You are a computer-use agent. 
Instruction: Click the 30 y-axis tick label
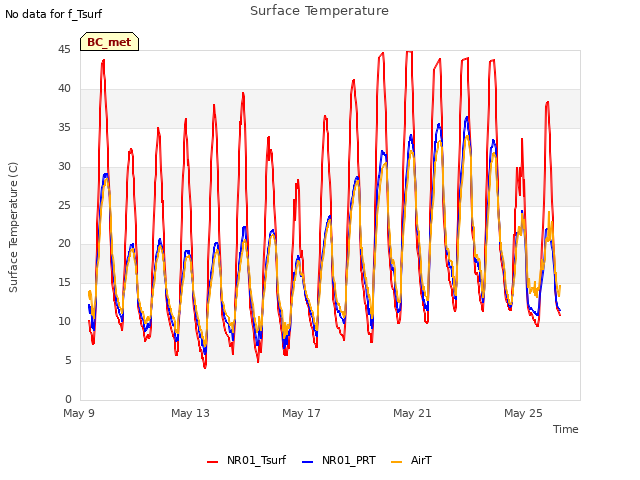pos(64,167)
